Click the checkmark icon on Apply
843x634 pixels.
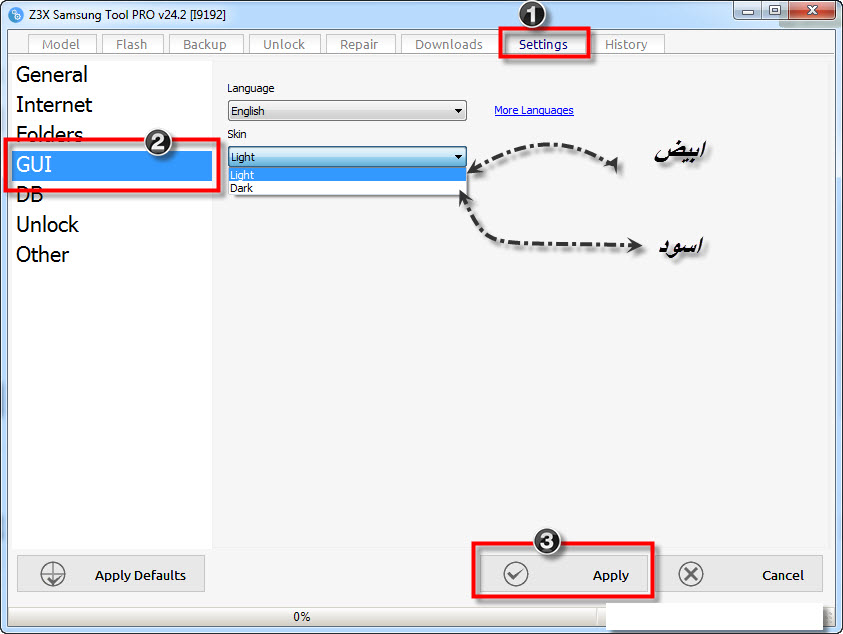tap(516, 574)
